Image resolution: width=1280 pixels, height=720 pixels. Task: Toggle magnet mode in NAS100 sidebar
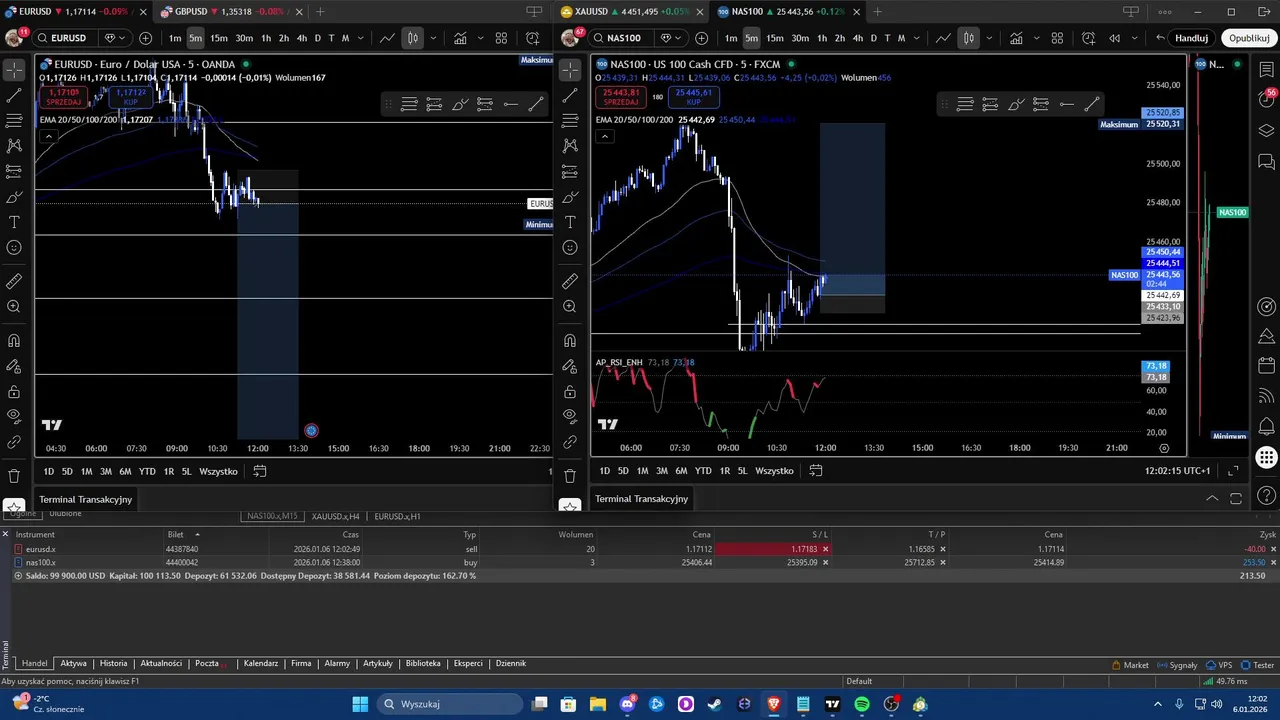click(570, 341)
